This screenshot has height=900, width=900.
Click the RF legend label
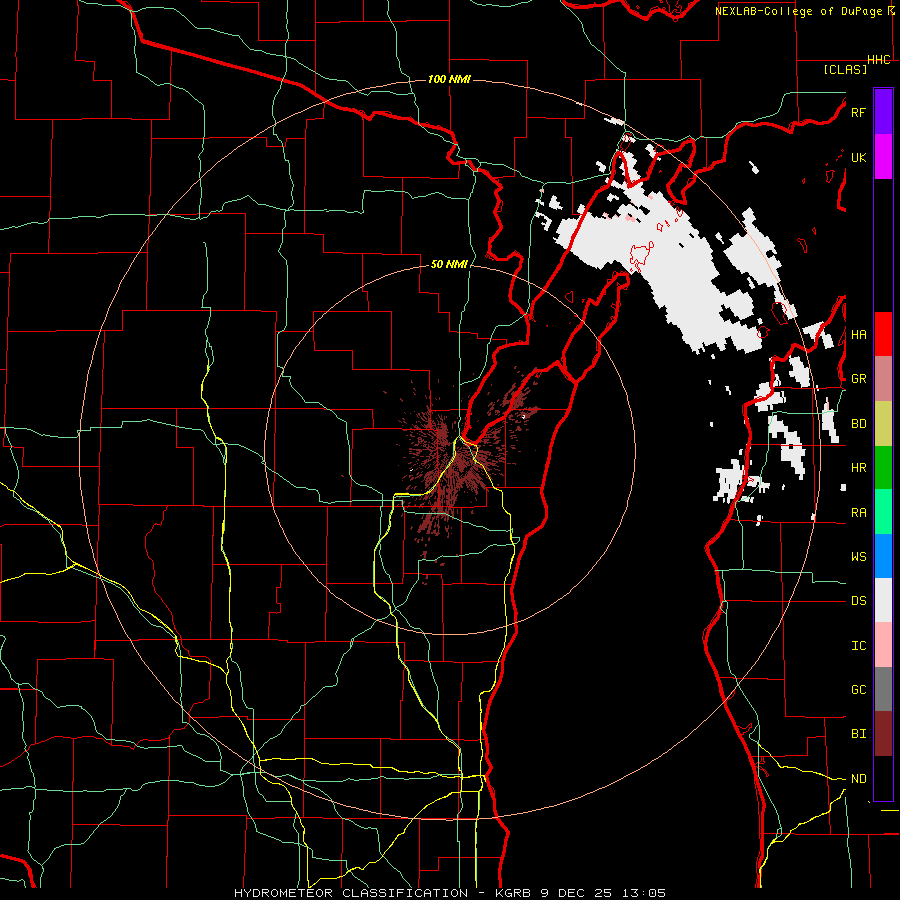coord(858,112)
